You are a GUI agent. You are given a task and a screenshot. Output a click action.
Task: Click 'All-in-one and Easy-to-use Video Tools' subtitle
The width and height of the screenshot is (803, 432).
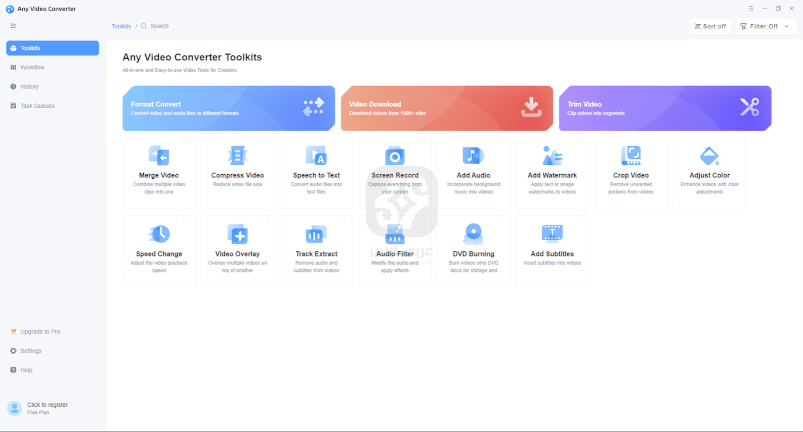[x=179, y=70]
